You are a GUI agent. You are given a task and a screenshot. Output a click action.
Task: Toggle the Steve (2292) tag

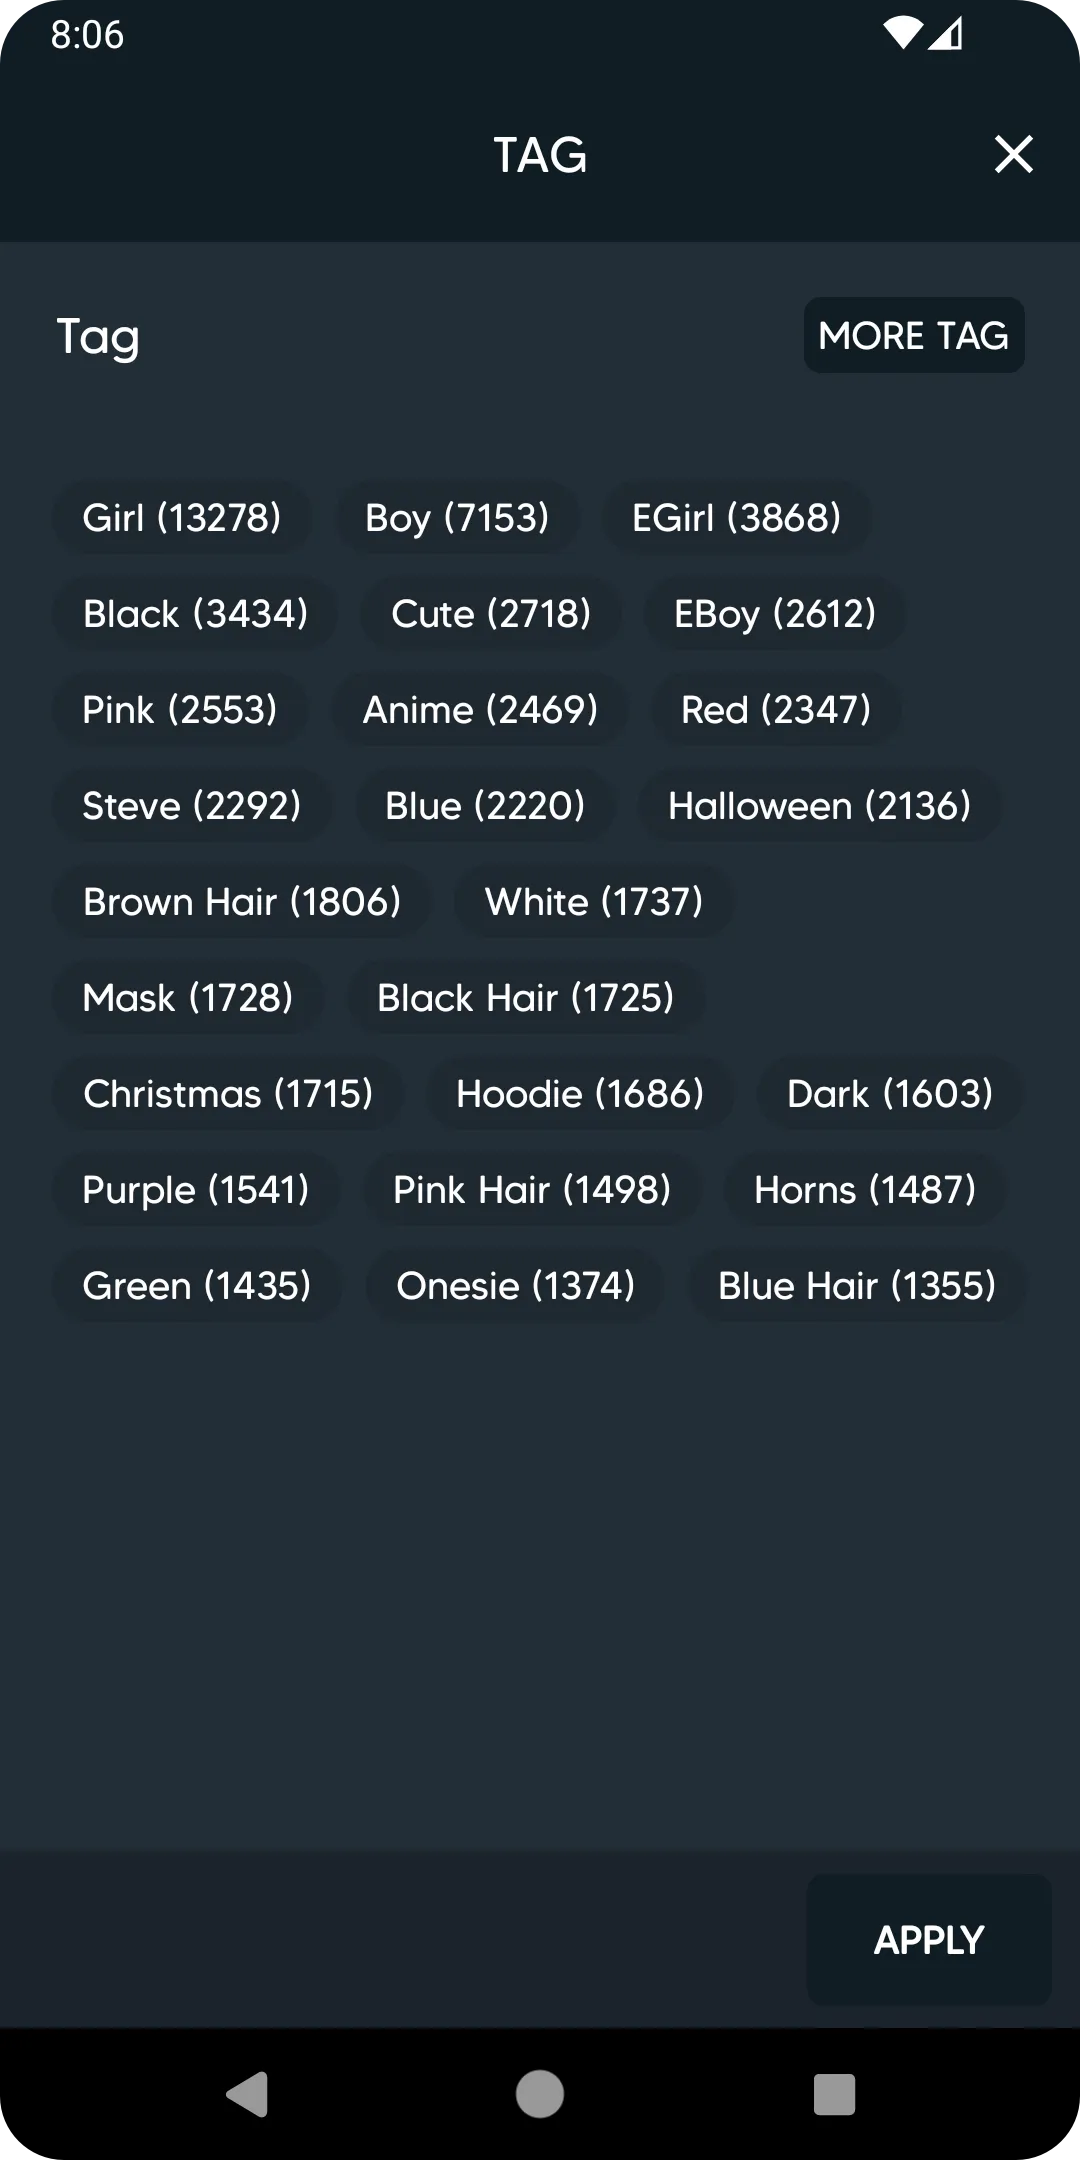pos(192,806)
